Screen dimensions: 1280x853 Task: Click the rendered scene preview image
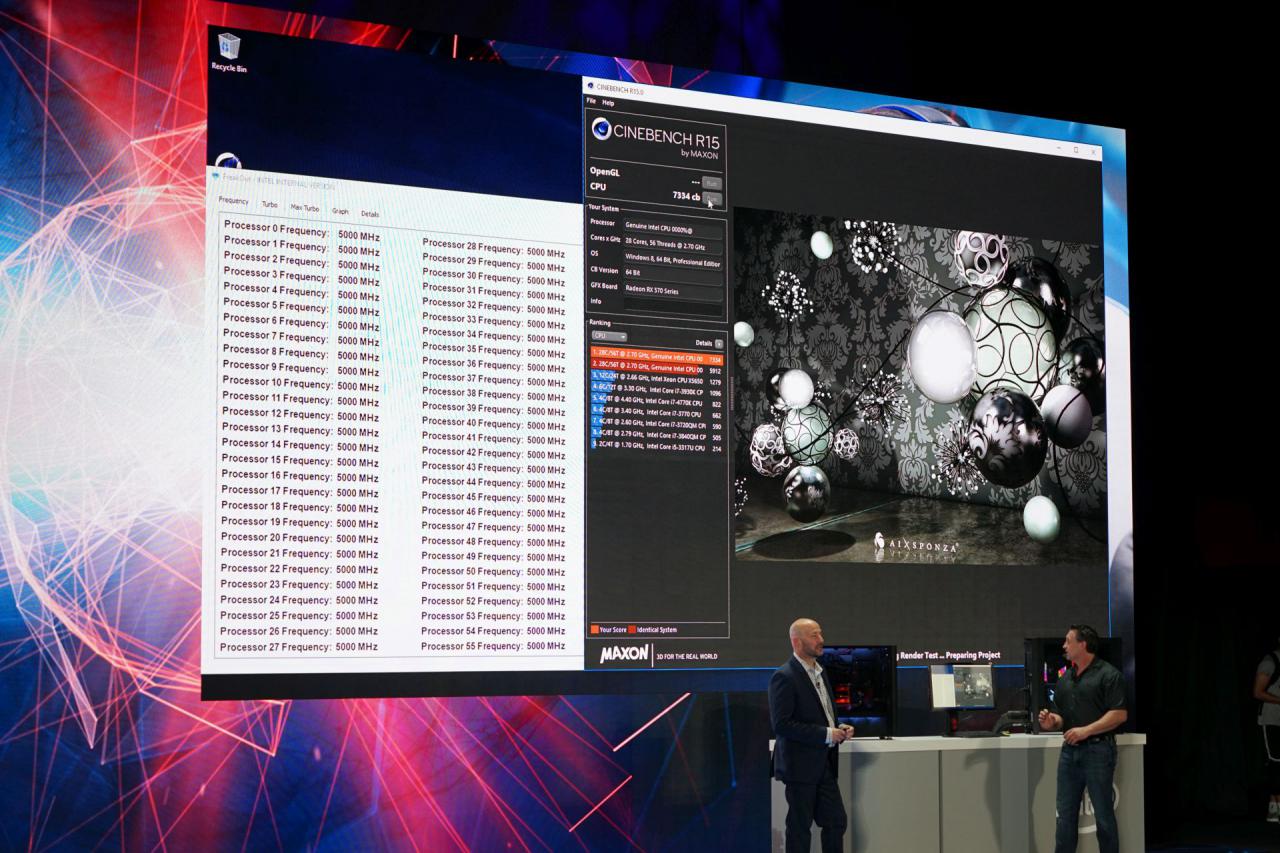click(x=919, y=385)
